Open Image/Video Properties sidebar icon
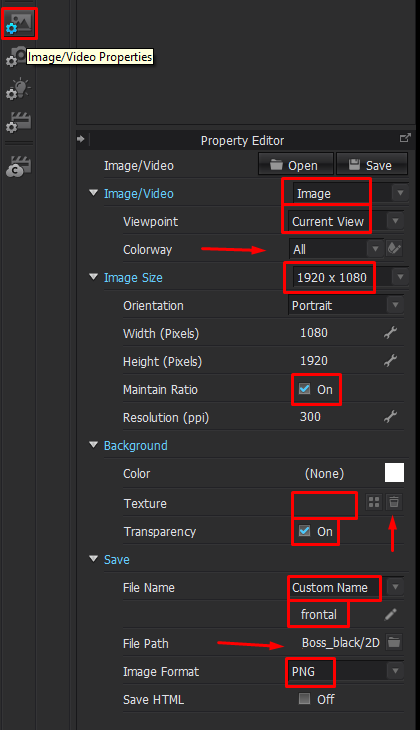This screenshot has width=420, height=730. [x=19, y=23]
